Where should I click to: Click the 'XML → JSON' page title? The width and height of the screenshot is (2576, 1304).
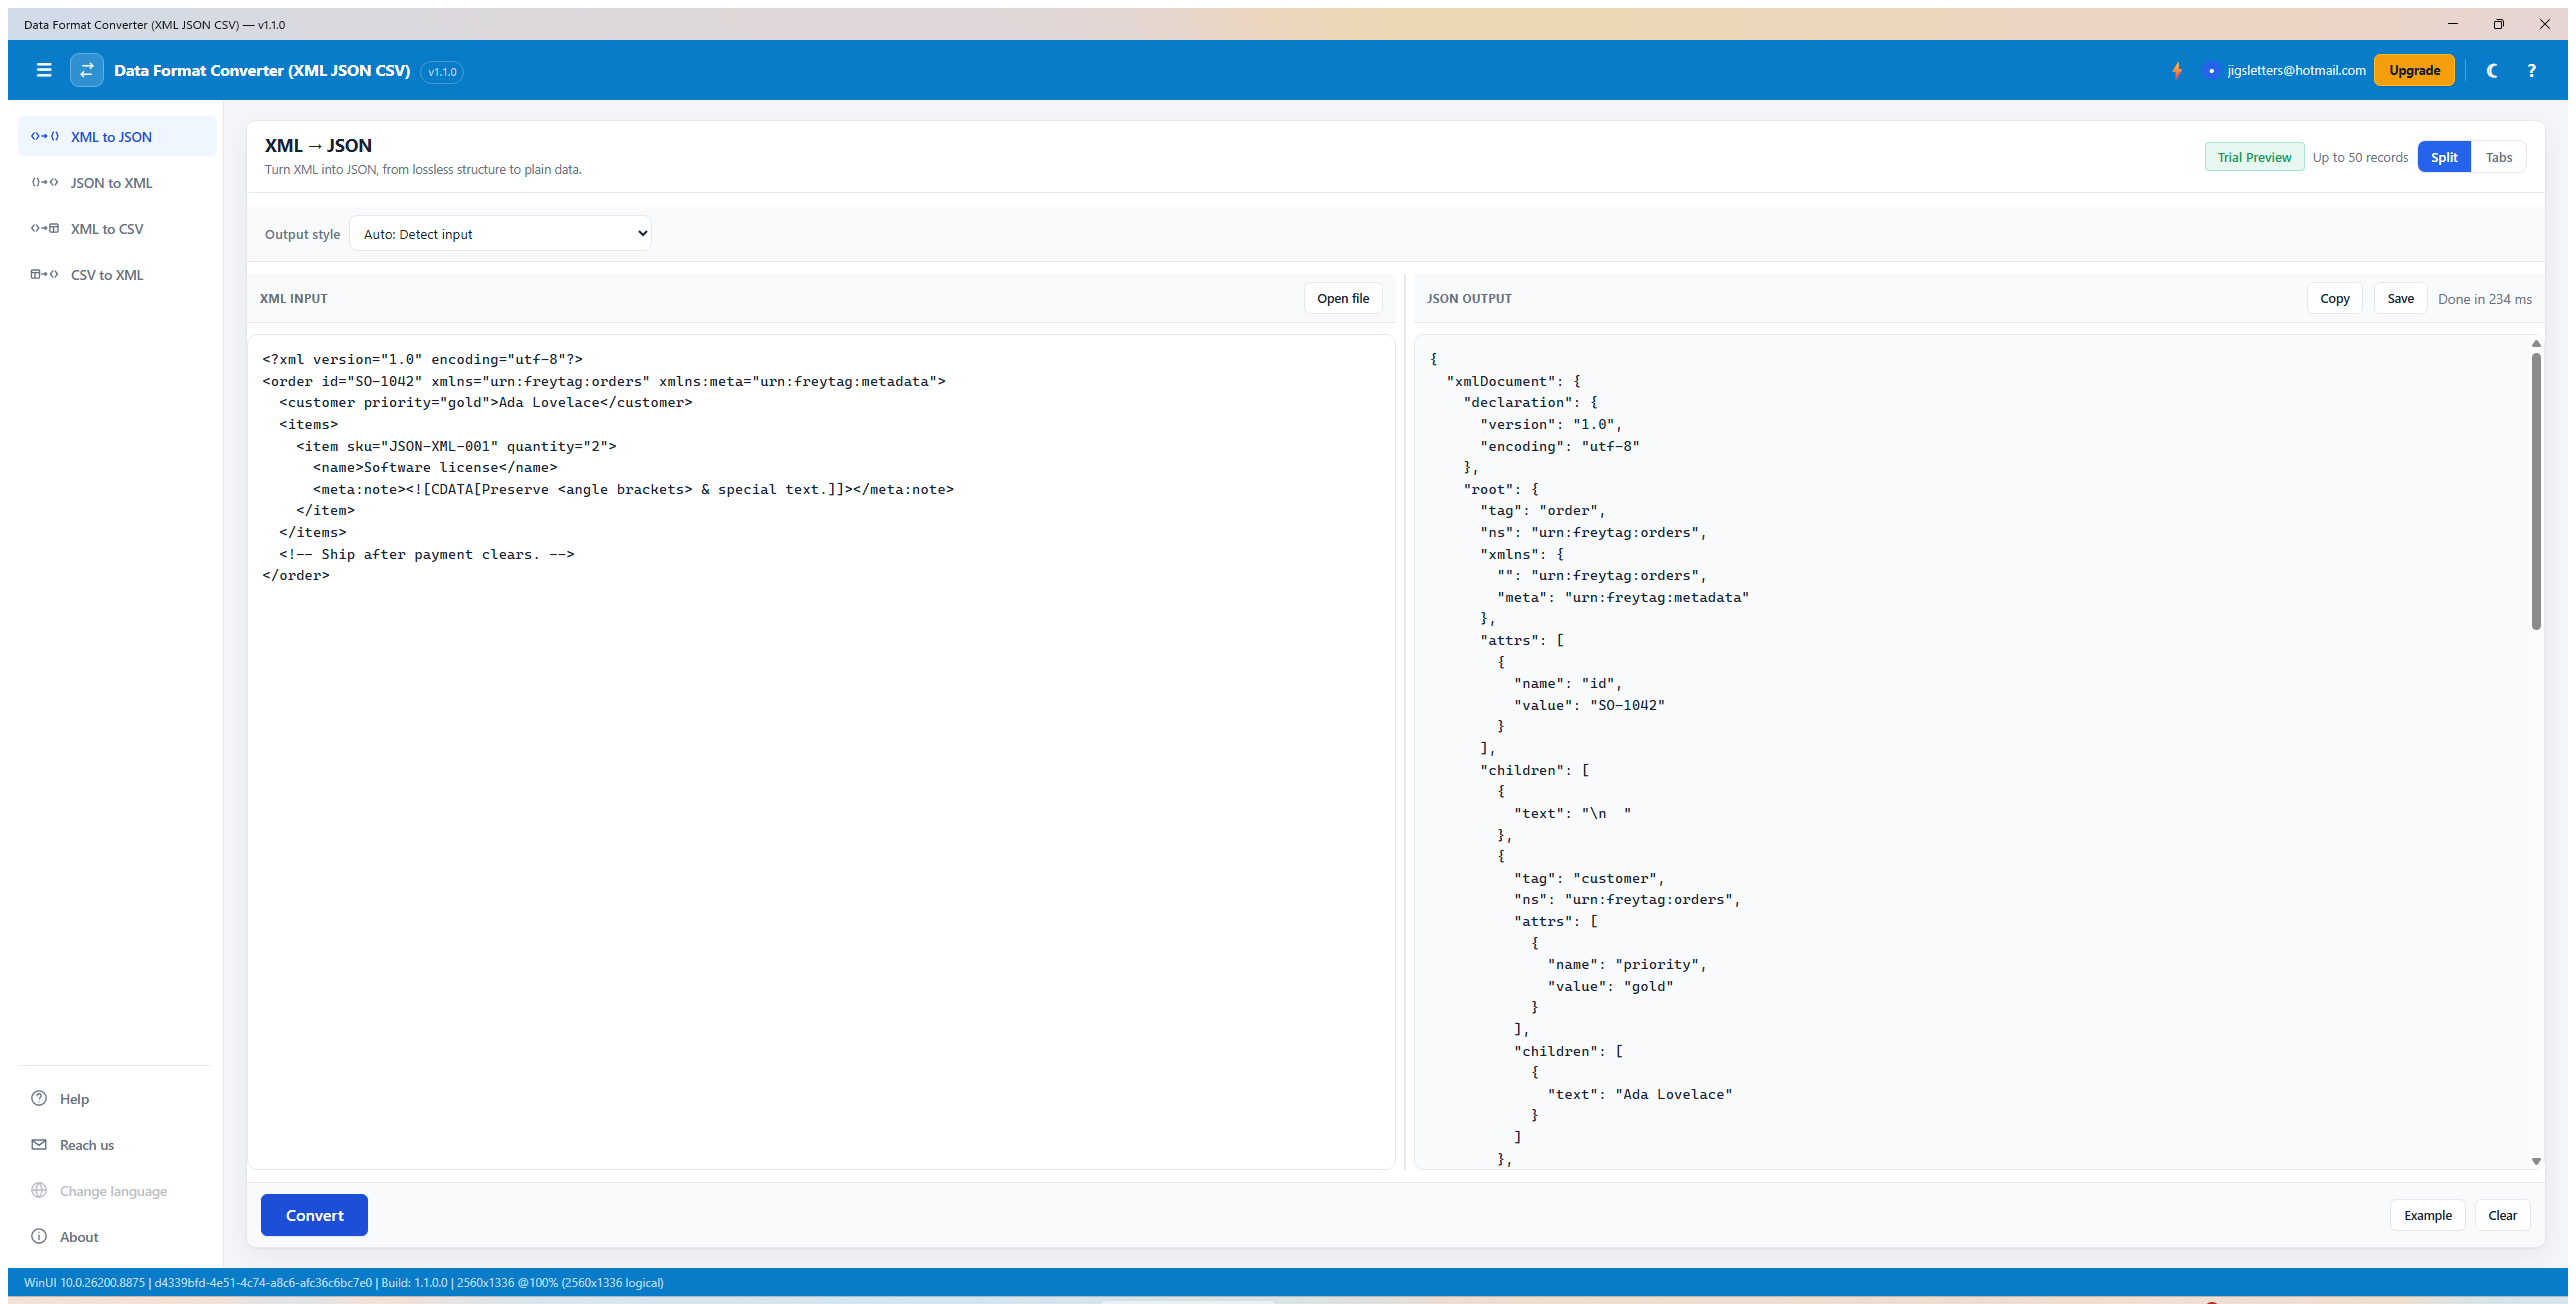(318, 145)
